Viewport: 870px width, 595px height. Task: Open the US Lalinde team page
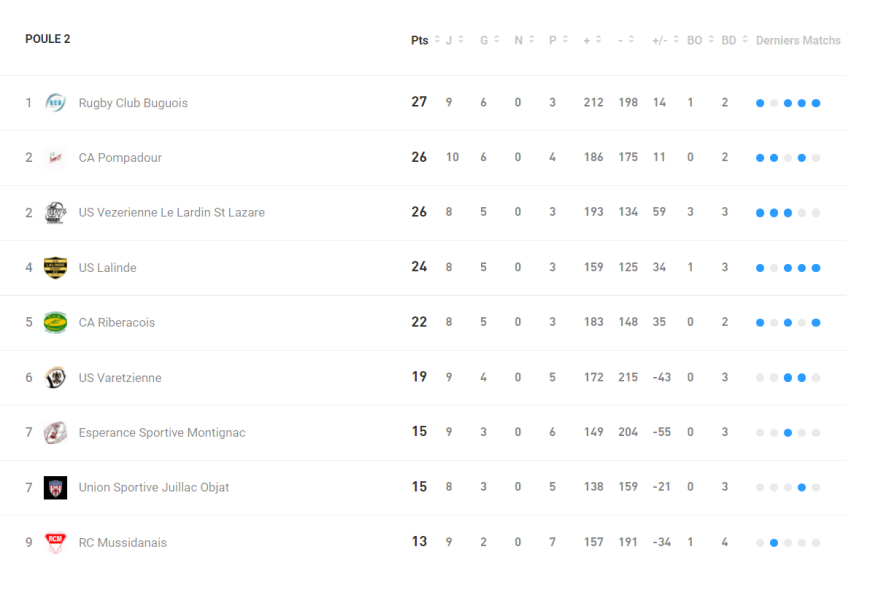107,268
